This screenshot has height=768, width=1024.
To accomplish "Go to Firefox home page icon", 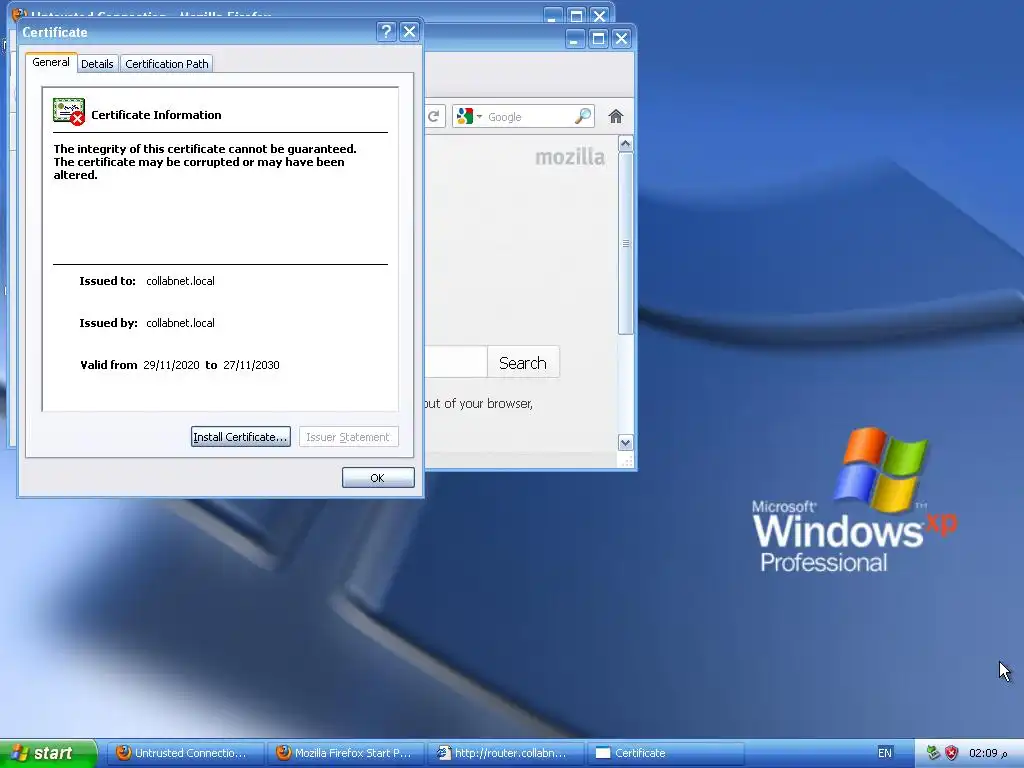I will pyautogui.click(x=615, y=116).
